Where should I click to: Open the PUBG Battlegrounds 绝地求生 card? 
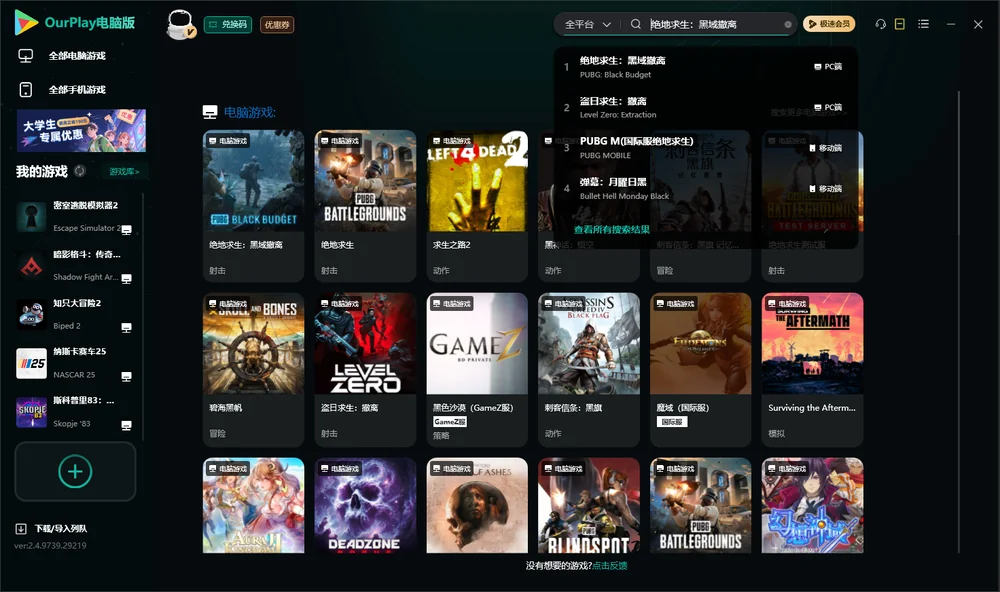coord(365,205)
